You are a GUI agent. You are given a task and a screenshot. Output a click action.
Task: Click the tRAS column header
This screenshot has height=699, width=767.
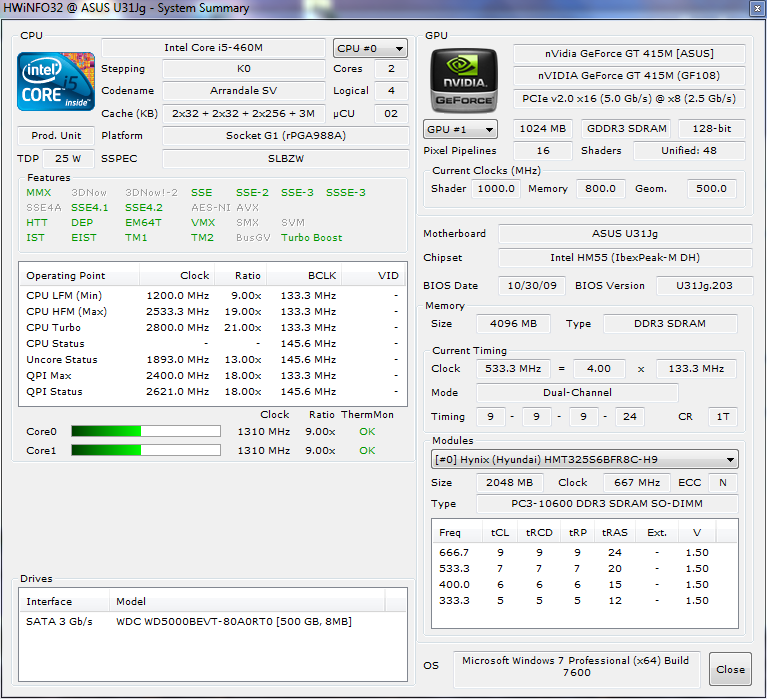tap(614, 533)
